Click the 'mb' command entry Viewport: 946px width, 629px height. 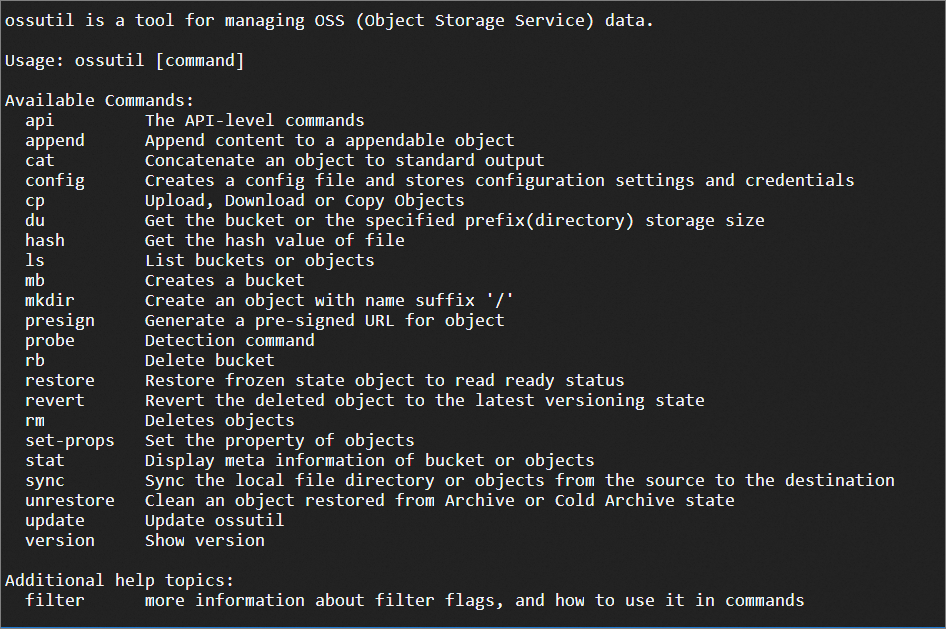35,280
